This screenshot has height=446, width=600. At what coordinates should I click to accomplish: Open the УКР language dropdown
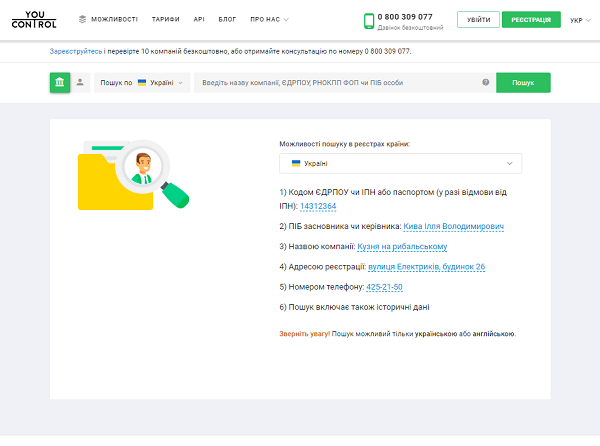point(580,20)
